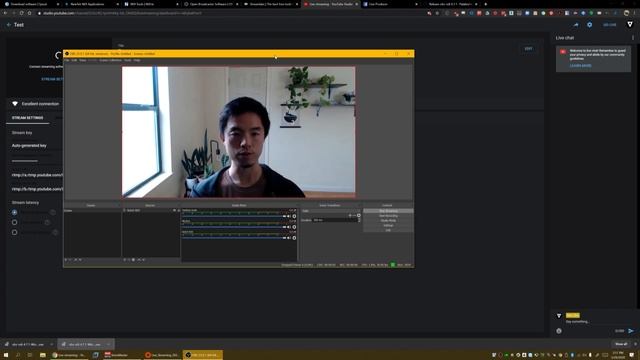
Task: Open the stream settings gear icon in header
Action: (589, 25)
